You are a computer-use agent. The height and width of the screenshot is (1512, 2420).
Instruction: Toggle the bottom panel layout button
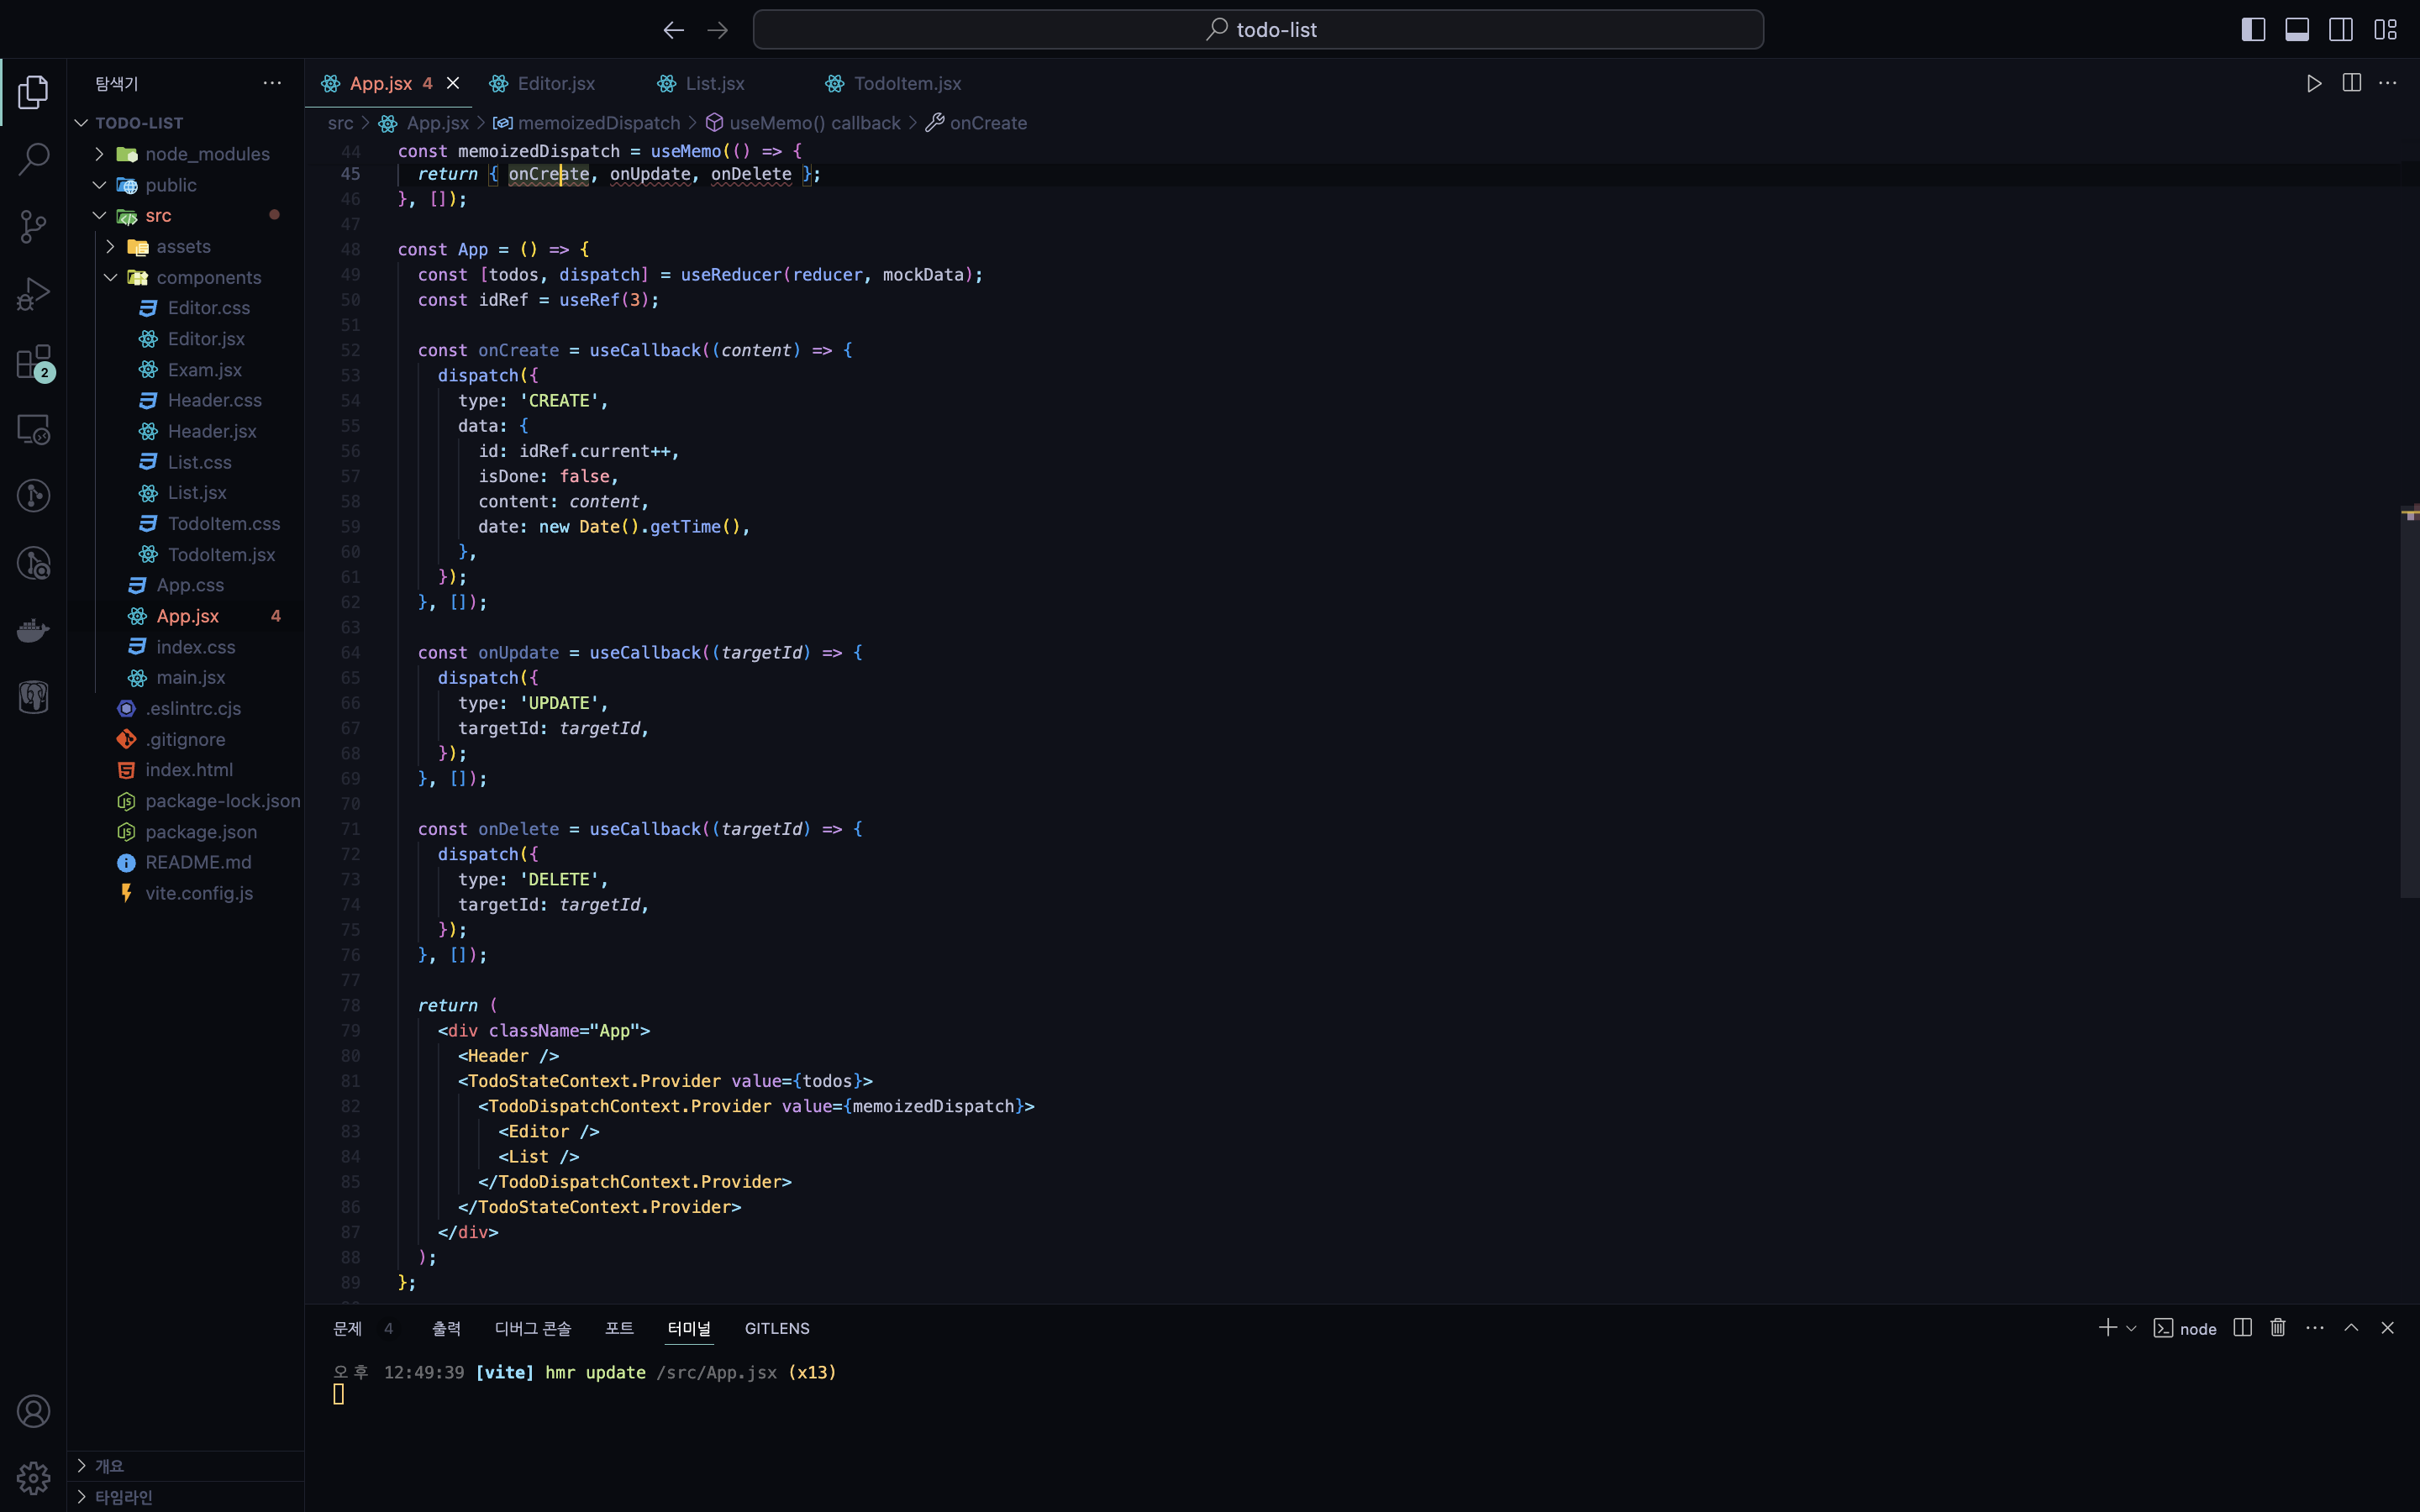coord(2297,30)
